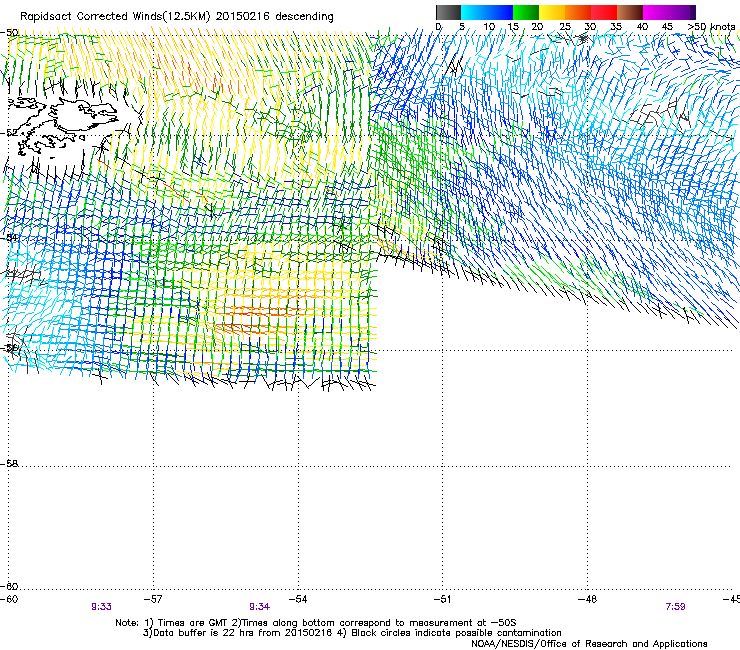Click the '25' label under the color bar

click(x=565, y=27)
